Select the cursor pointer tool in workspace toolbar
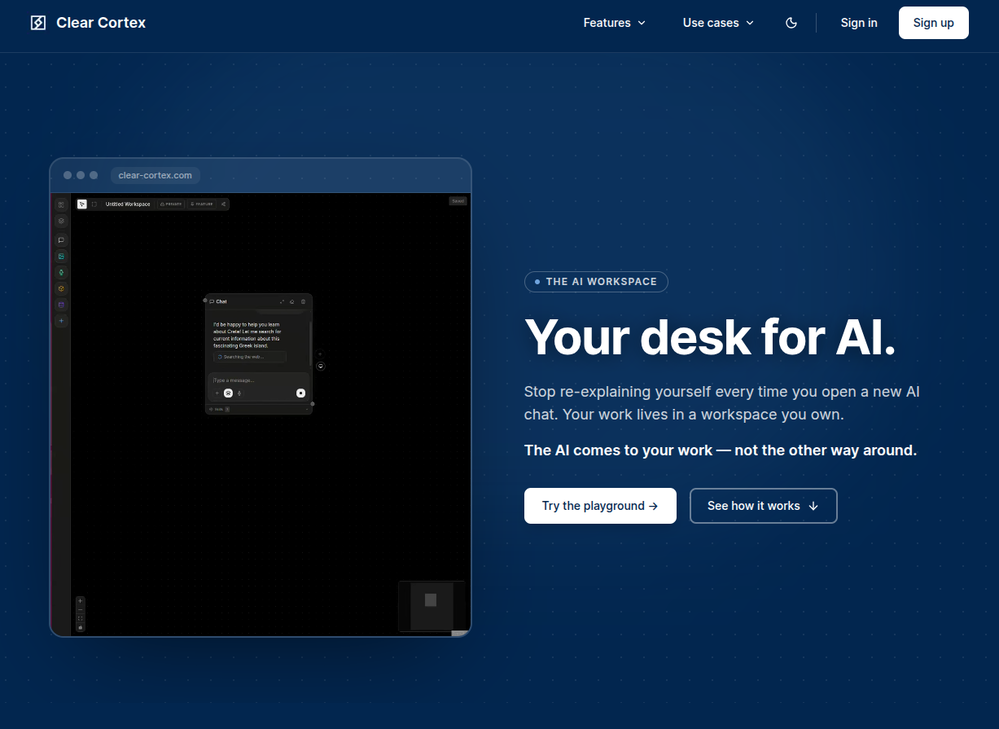This screenshot has width=999, height=729. tap(82, 204)
